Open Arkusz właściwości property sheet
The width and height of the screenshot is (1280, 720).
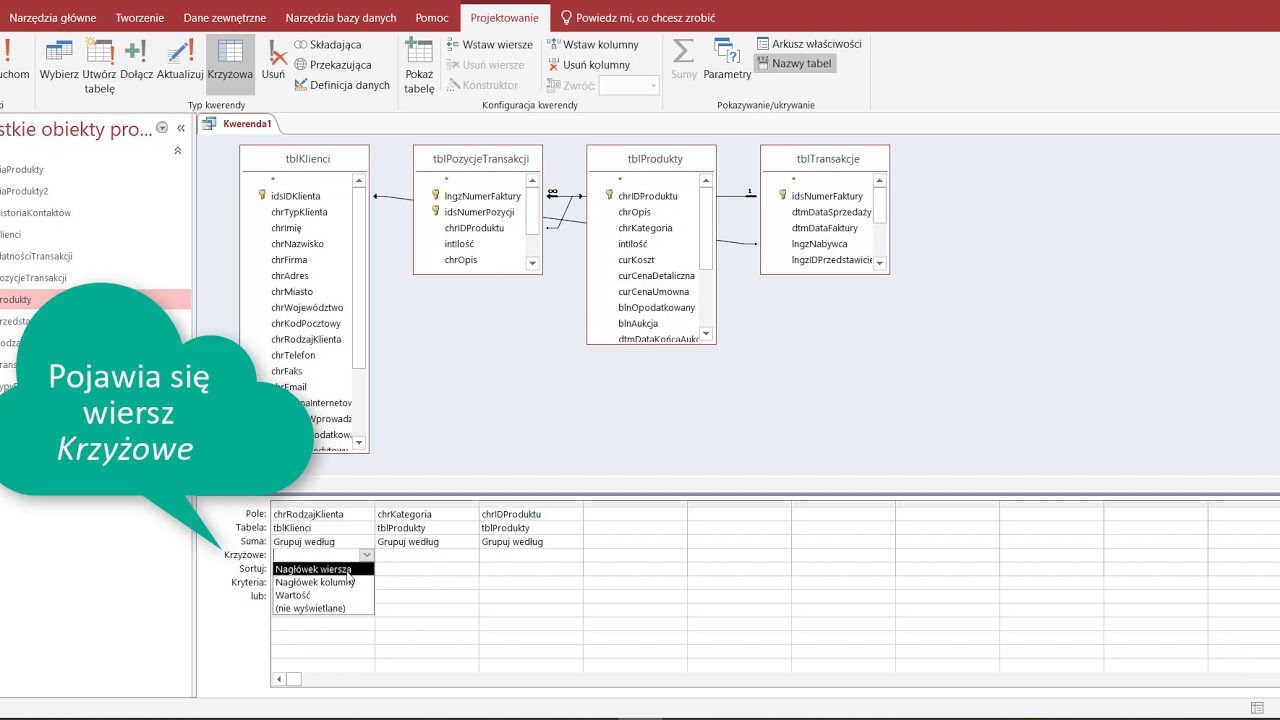point(809,44)
